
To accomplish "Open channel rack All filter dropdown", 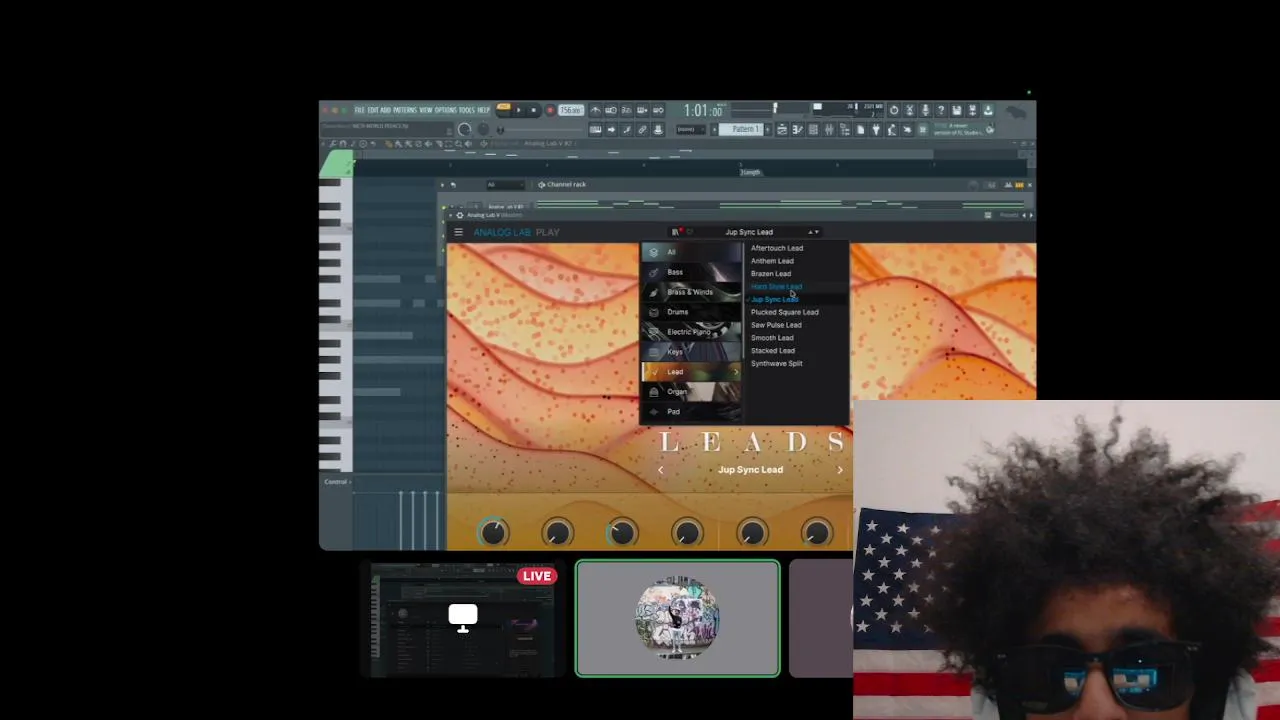I will click(x=505, y=185).
